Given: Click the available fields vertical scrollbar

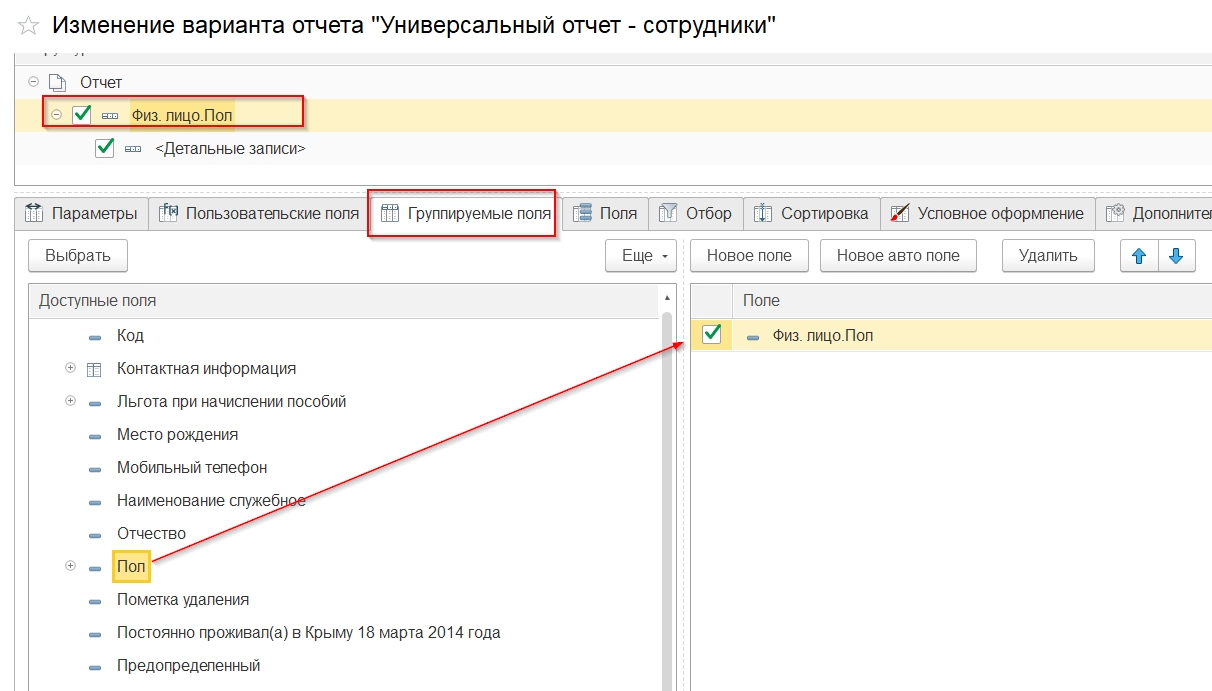Looking at the screenshot, I should click(x=667, y=500).
